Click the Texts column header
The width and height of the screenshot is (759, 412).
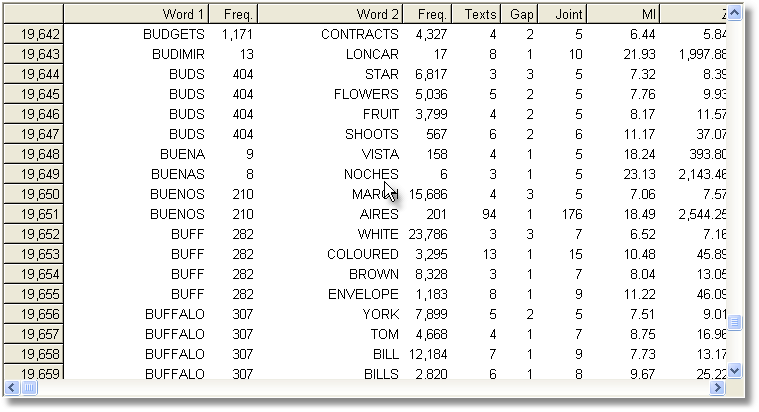477,14
